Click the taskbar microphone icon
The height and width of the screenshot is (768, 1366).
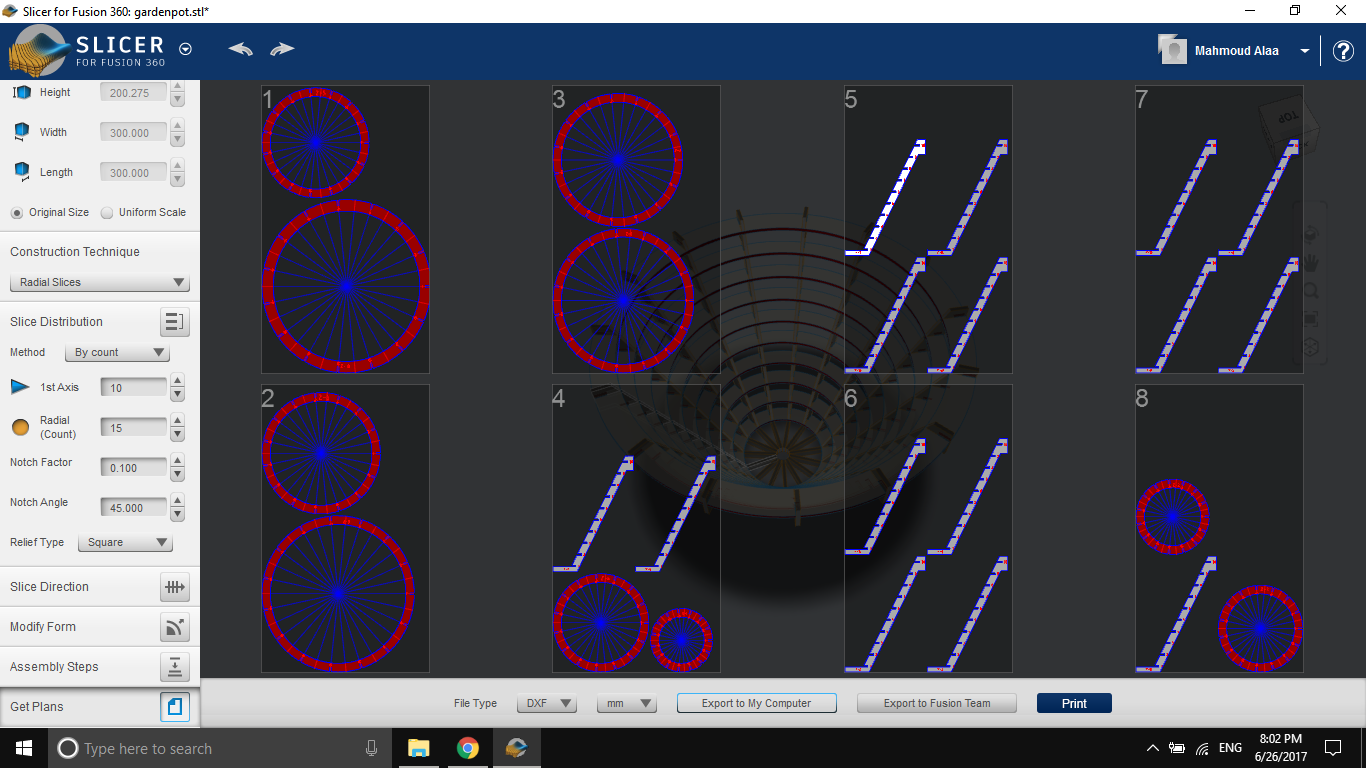(371, 748)
